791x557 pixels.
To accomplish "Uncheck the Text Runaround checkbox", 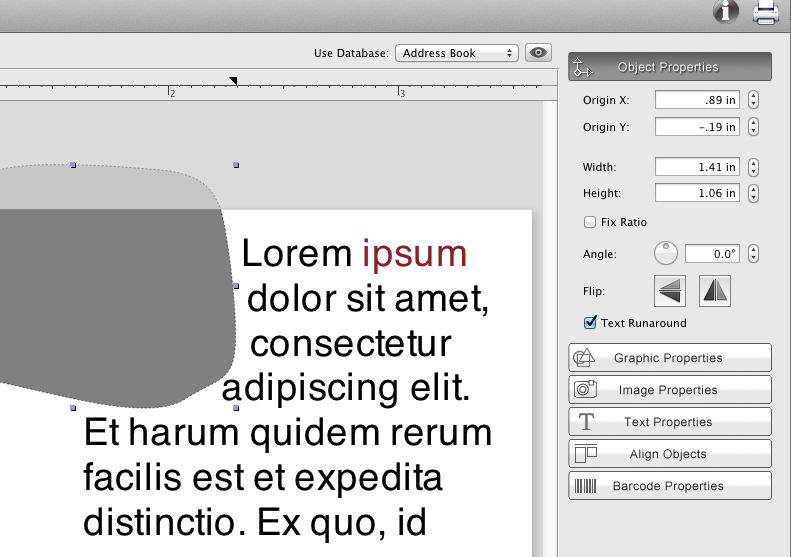I will pos(590,323).
